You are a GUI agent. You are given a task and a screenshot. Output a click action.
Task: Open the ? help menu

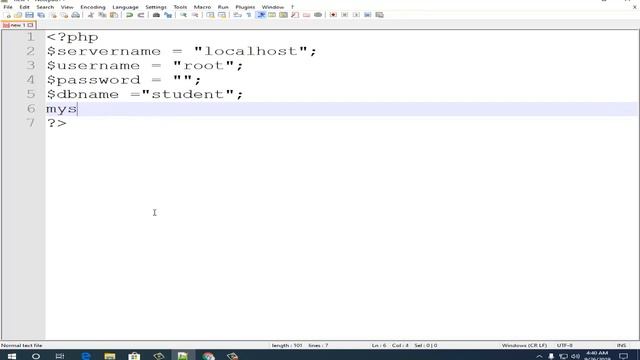pyautogui.click(x=292, y=7)
